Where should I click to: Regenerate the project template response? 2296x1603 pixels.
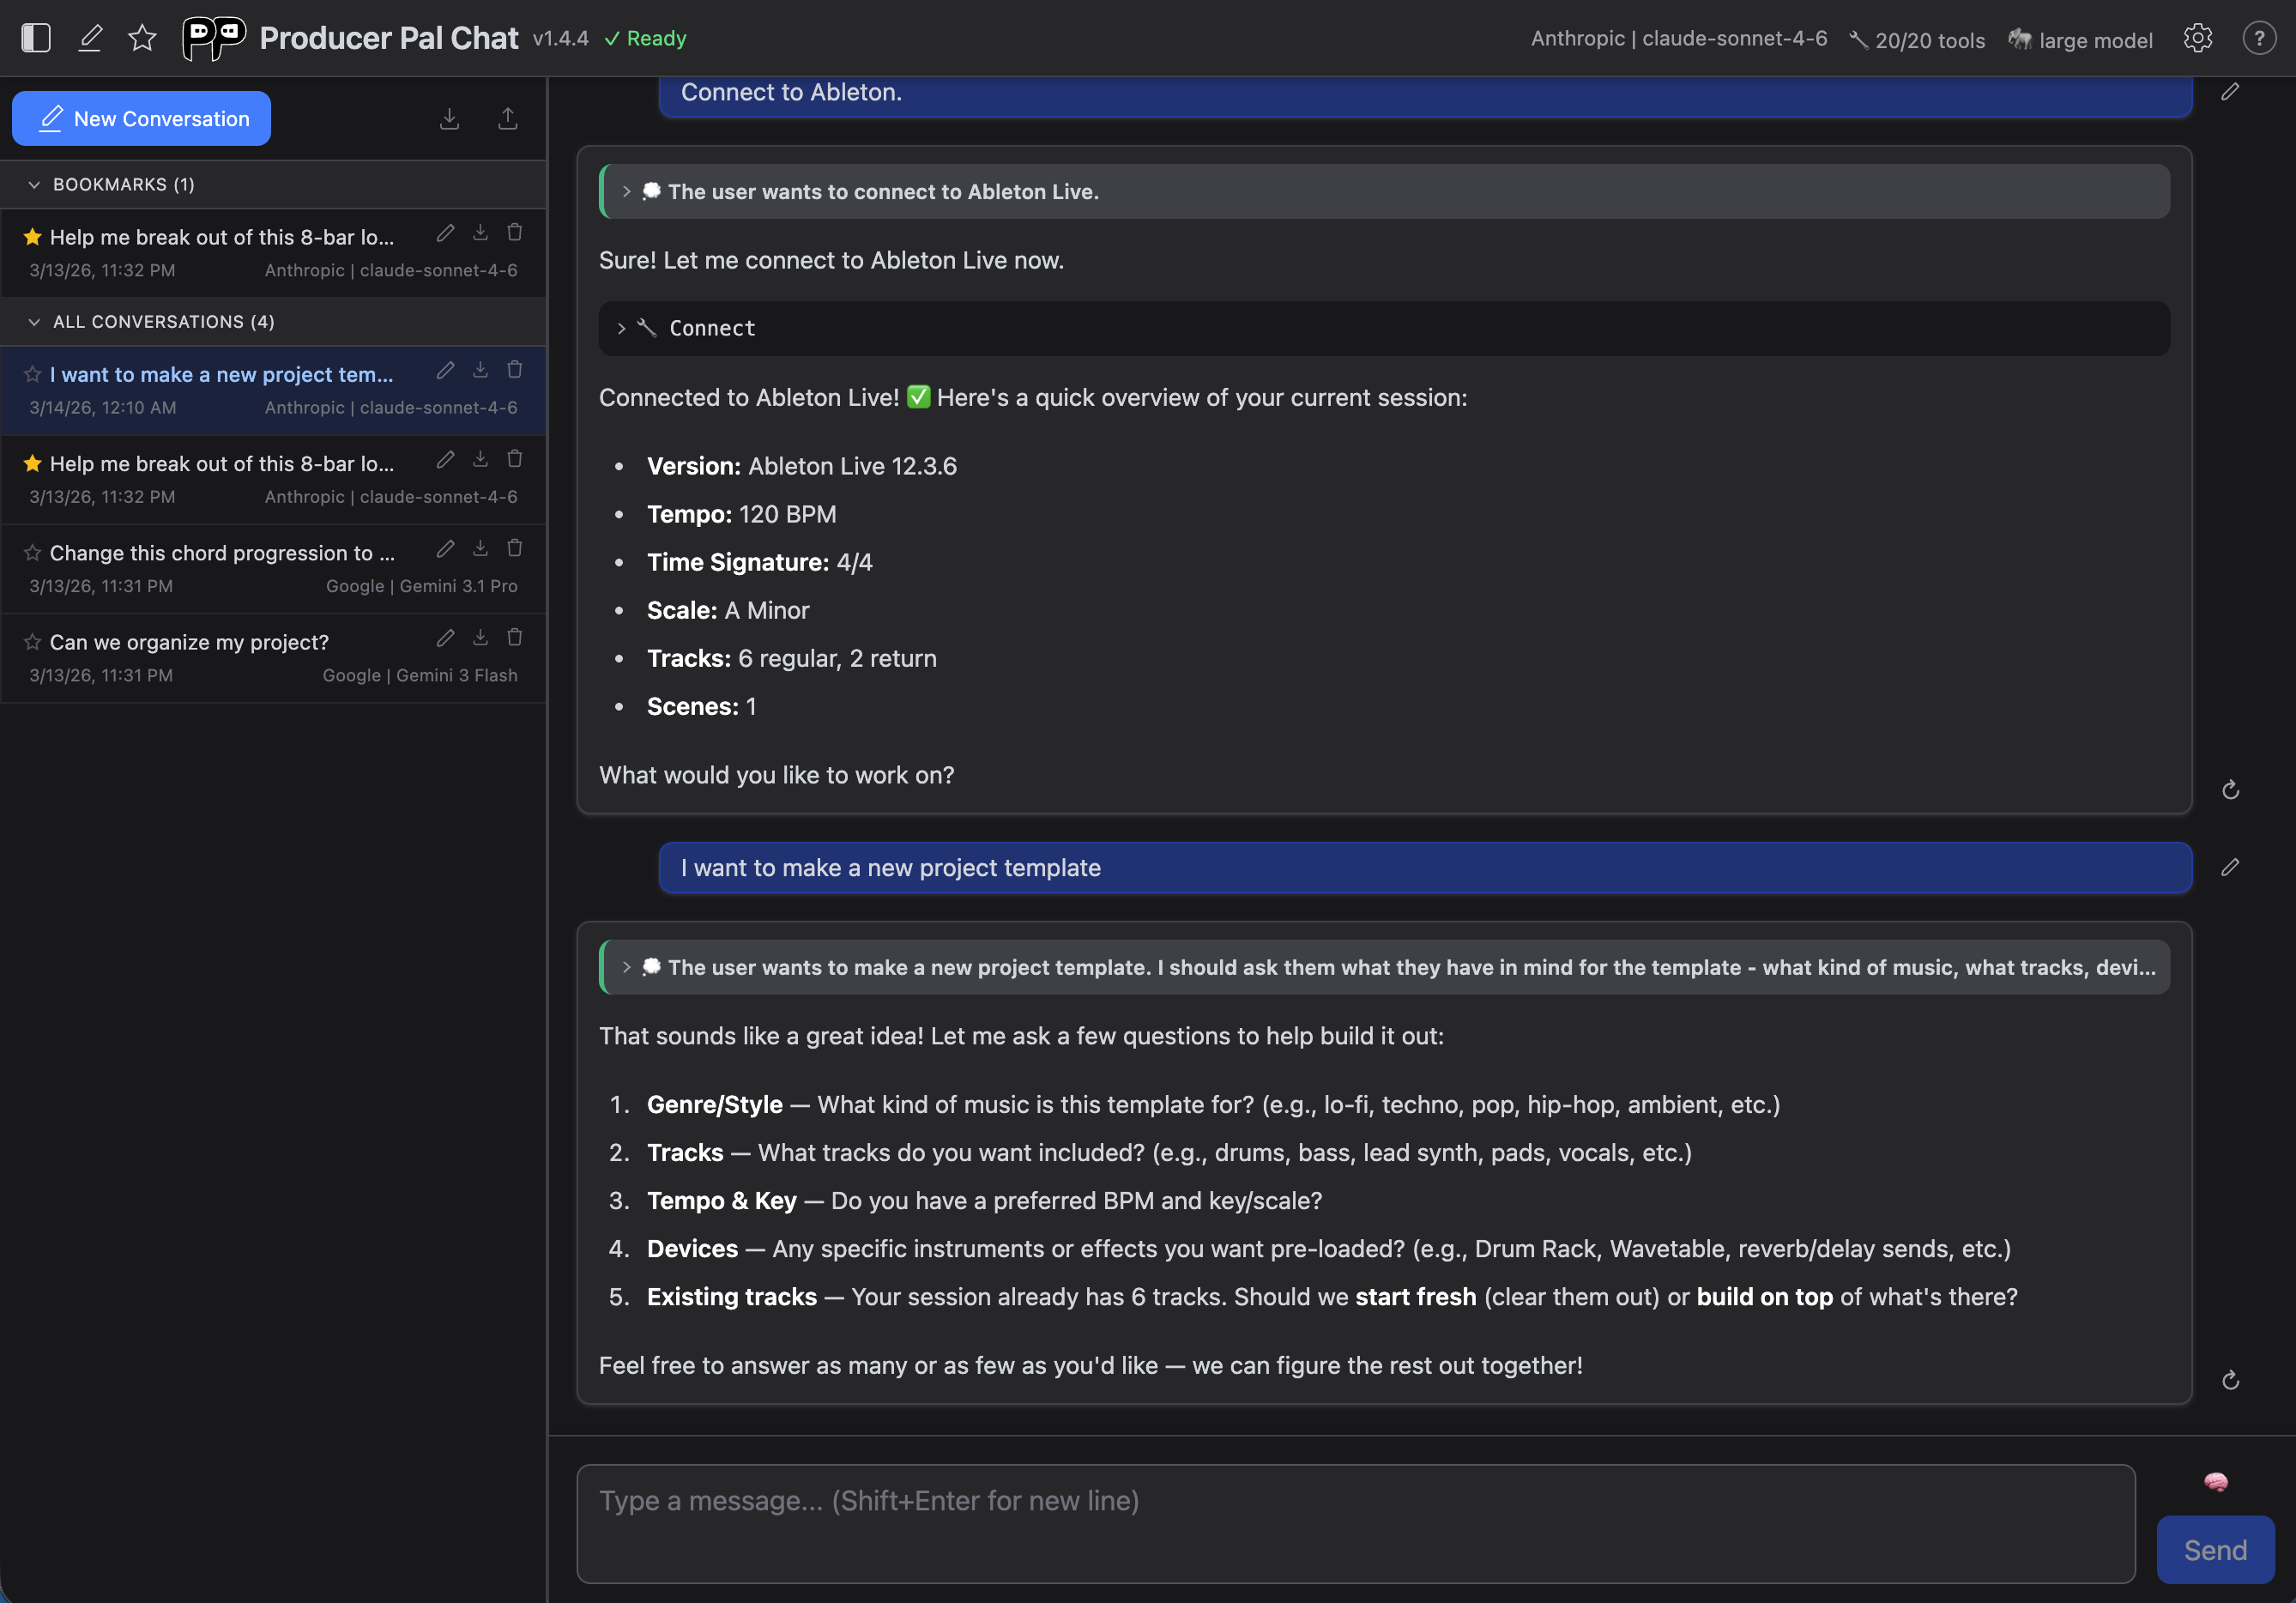click(x=2231, y=1380)
